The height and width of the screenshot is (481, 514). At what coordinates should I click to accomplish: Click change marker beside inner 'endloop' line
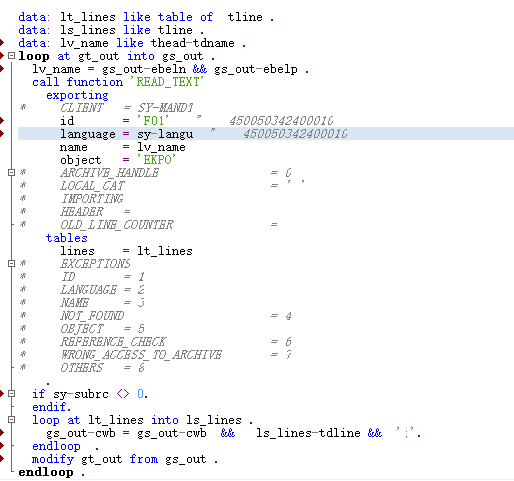pos(2,446)
